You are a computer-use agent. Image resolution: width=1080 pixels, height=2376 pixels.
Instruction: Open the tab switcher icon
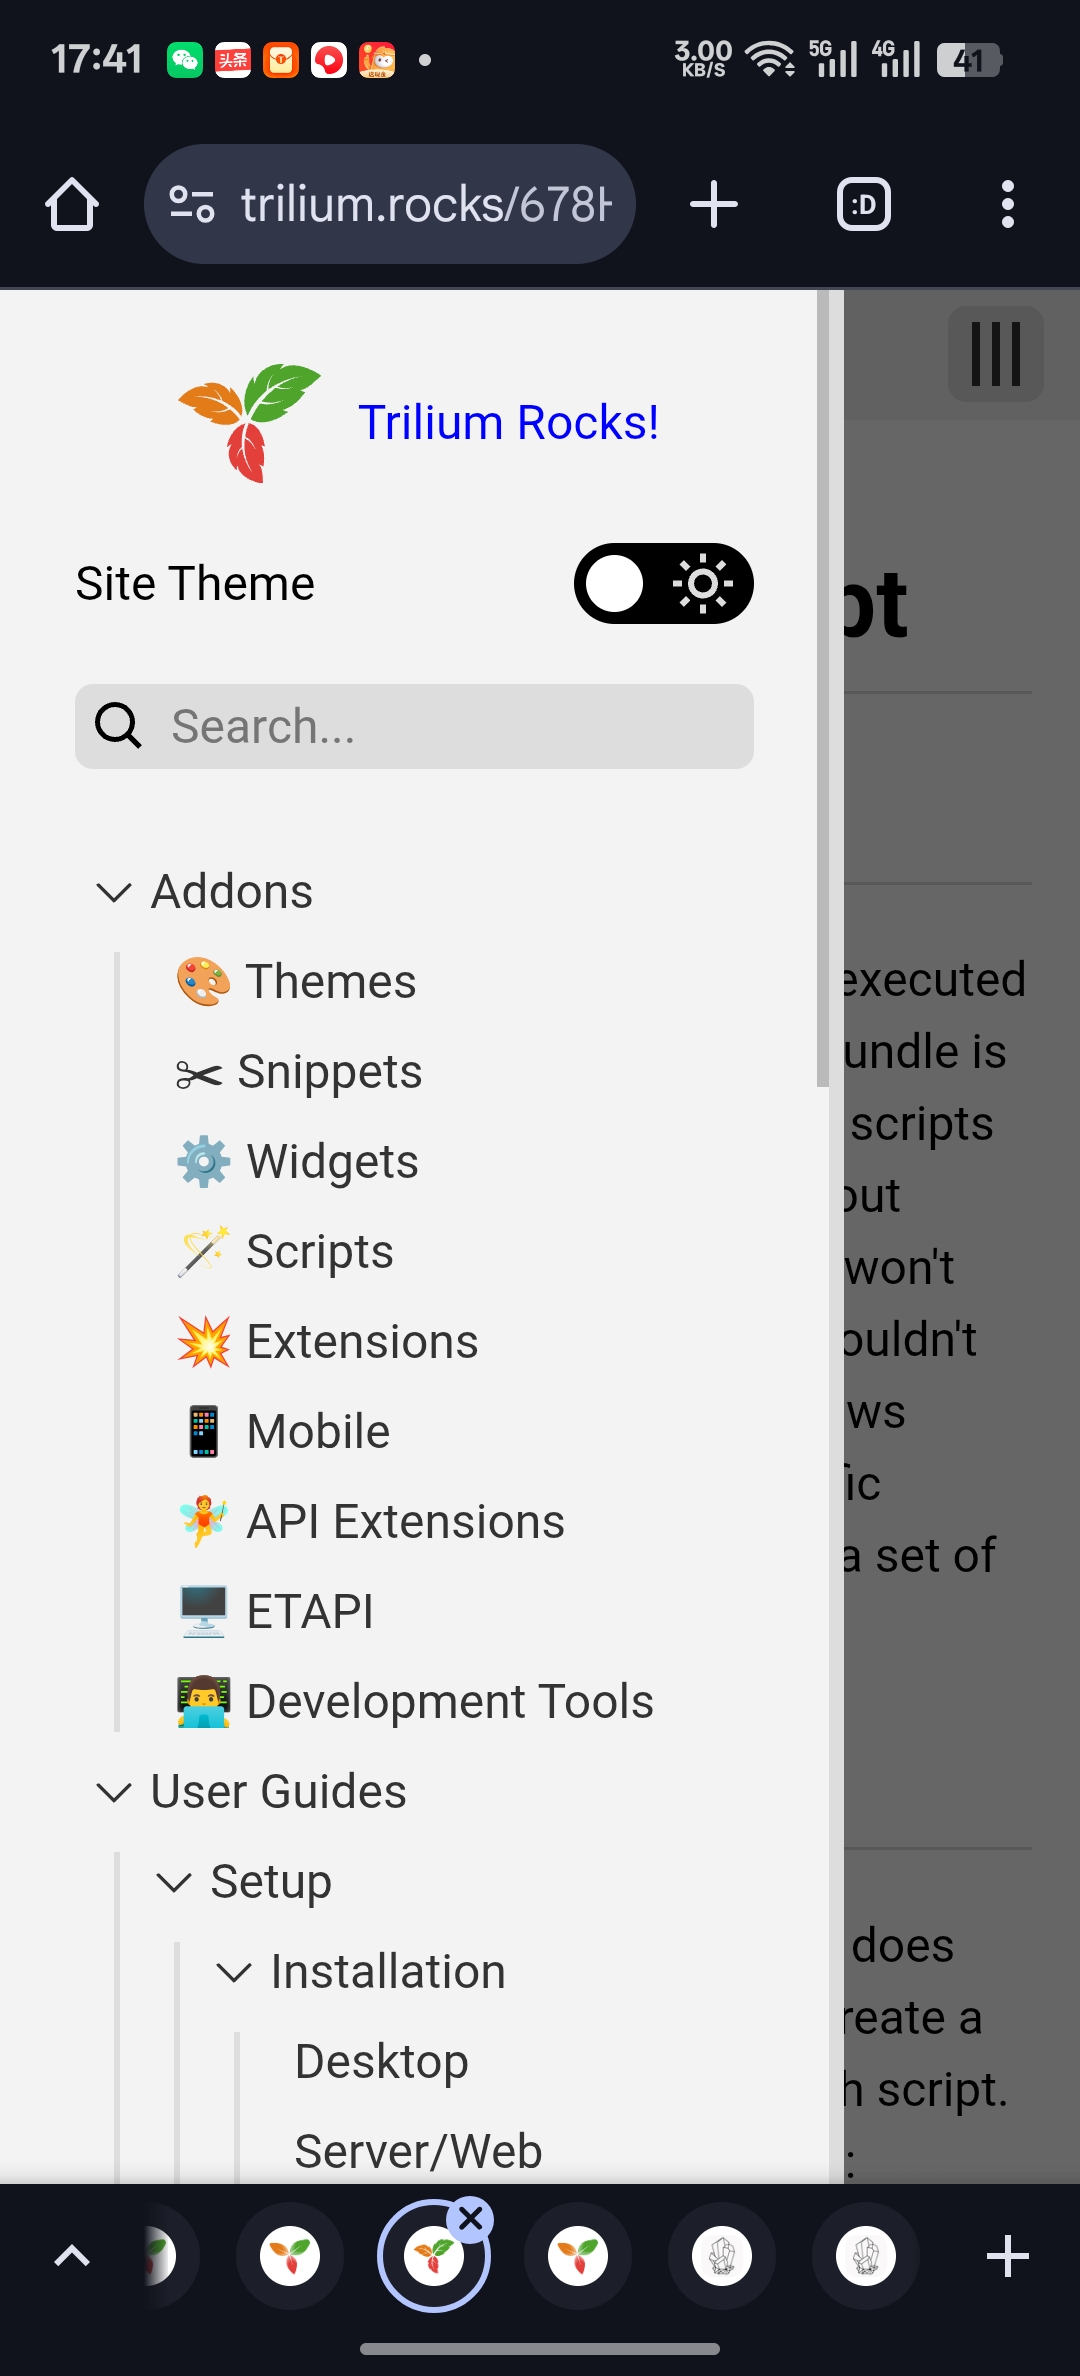click(863, 205)
